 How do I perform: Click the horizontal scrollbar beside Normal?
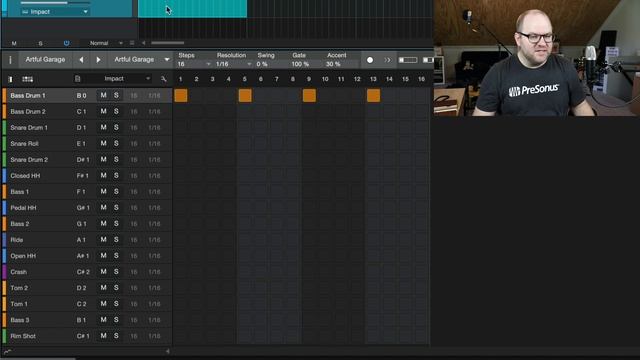167,43
